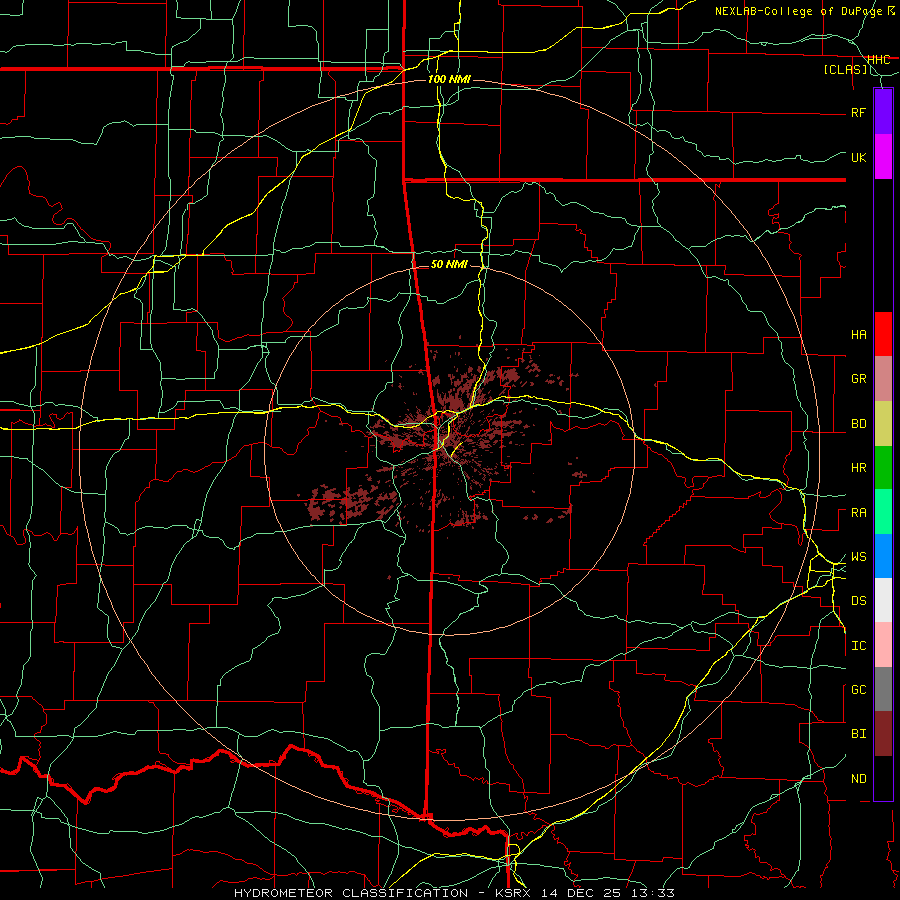
Task: Select the GC gray legend swatch
Action: [x=883, y=689]
